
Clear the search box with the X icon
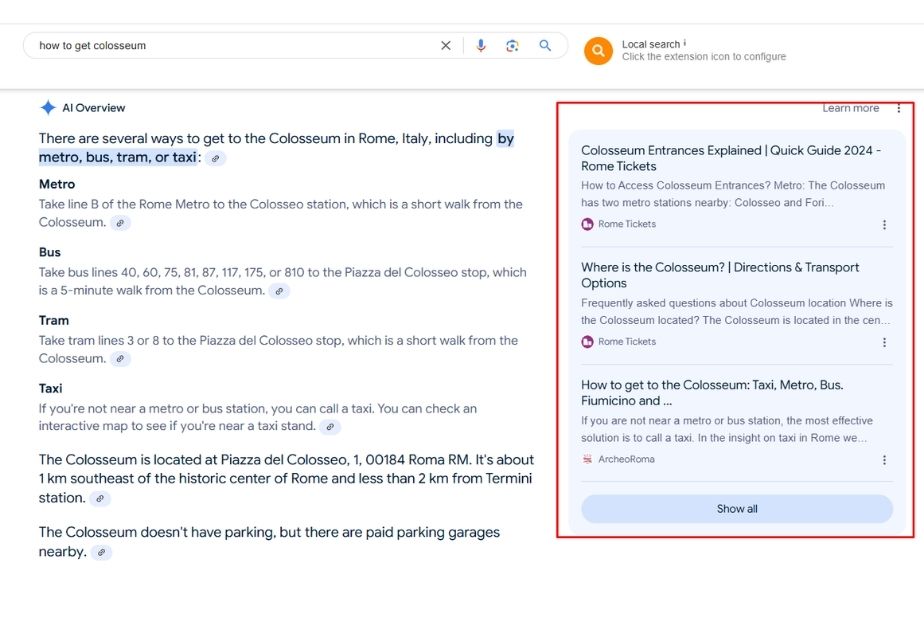click(446, 46)
